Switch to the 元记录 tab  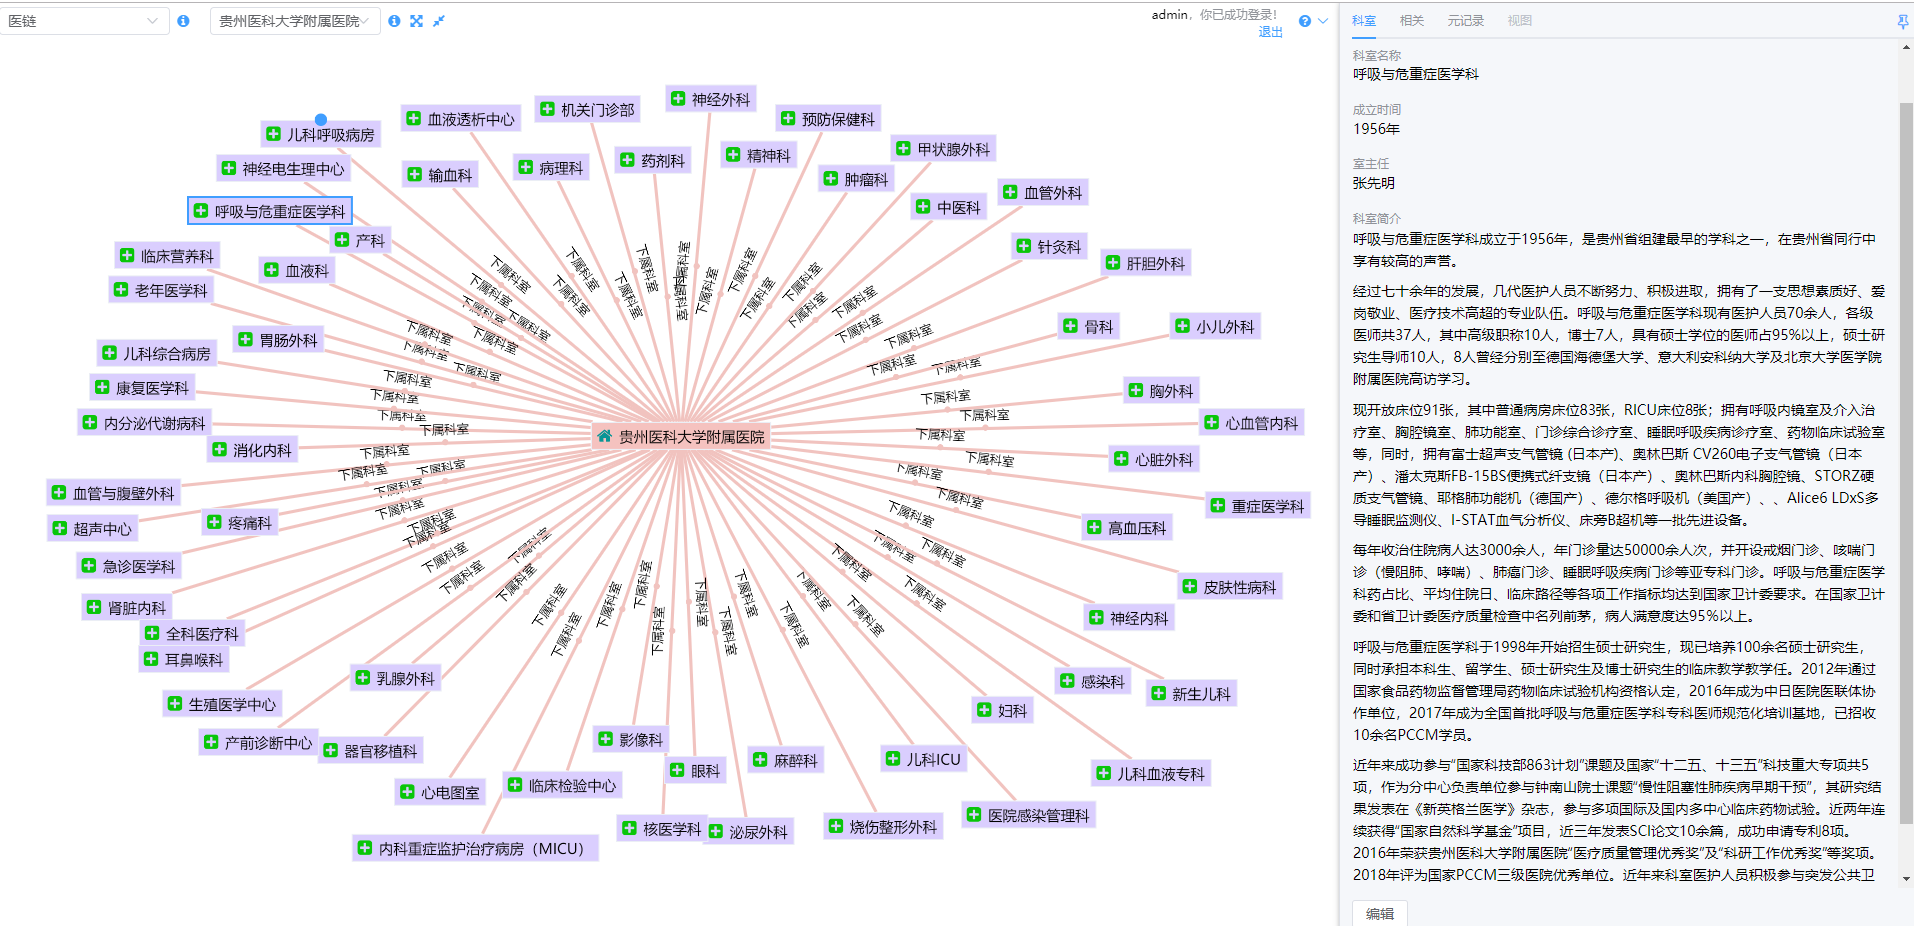click(1465, 21)
